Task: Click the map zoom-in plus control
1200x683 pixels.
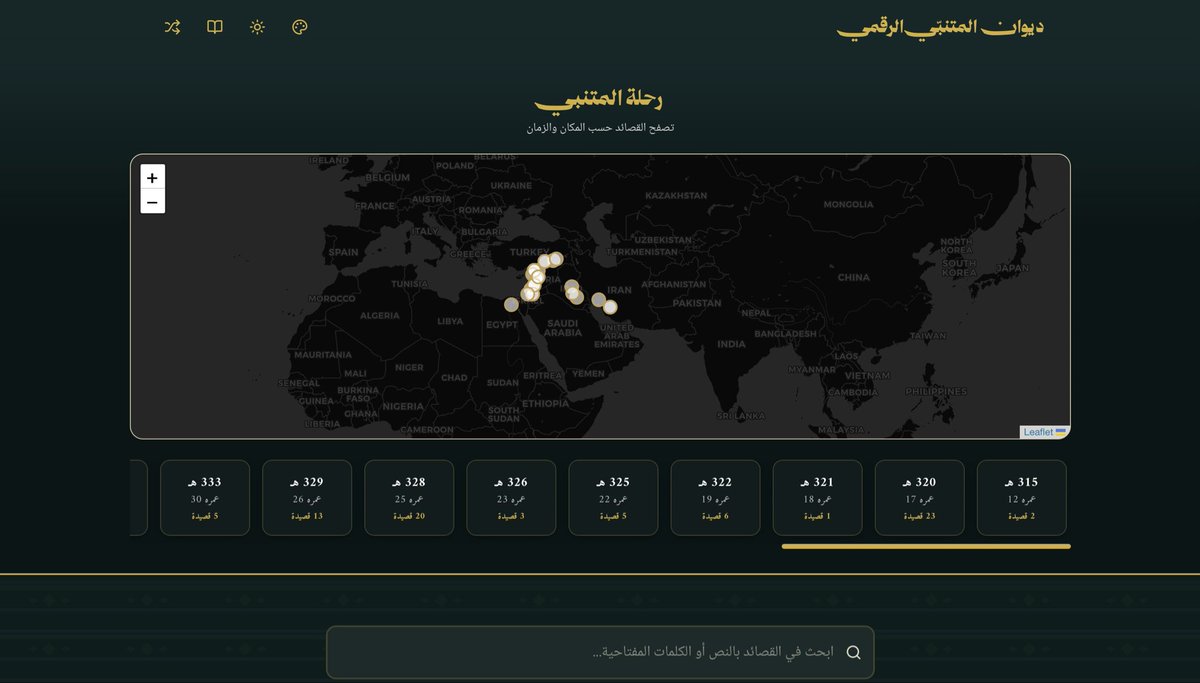Action: [x=152, y=177]
